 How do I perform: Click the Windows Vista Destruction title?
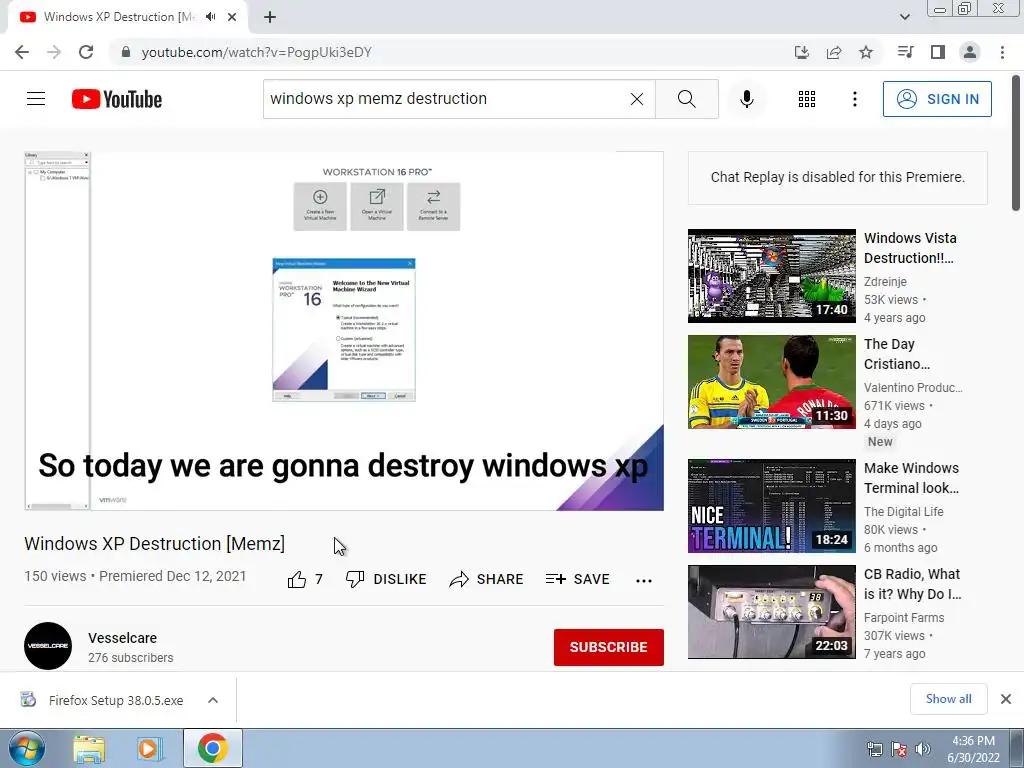[910, 248]
